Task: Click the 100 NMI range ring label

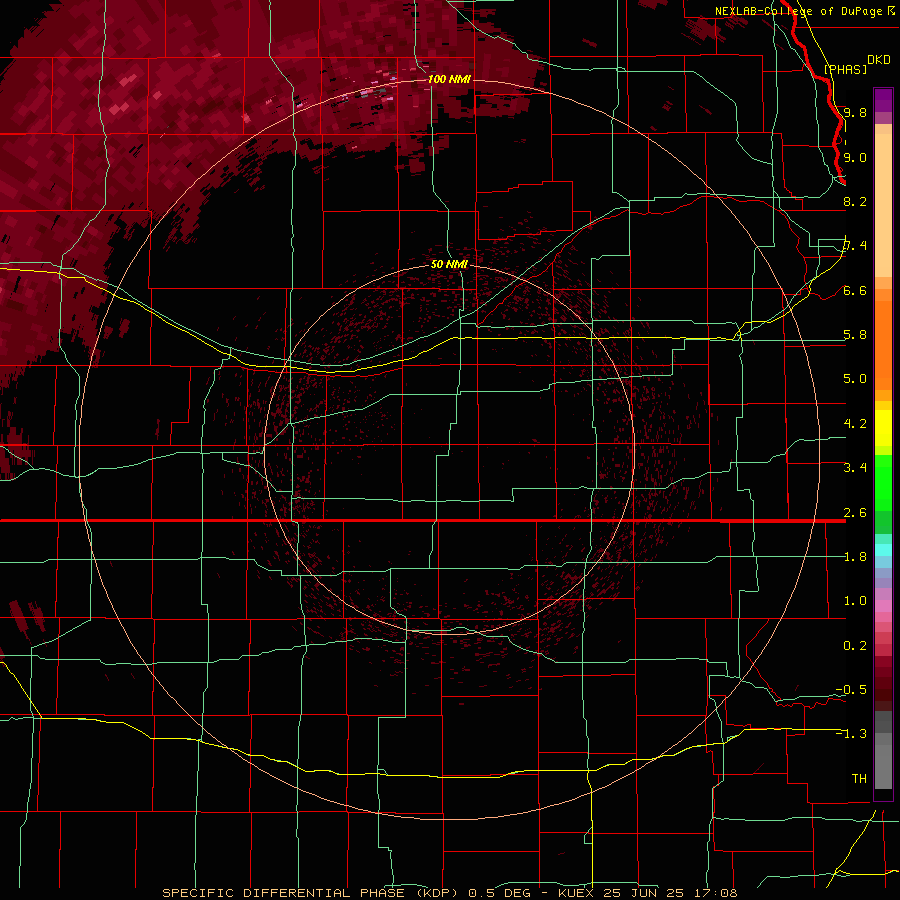Action: [x=449, y=79]
